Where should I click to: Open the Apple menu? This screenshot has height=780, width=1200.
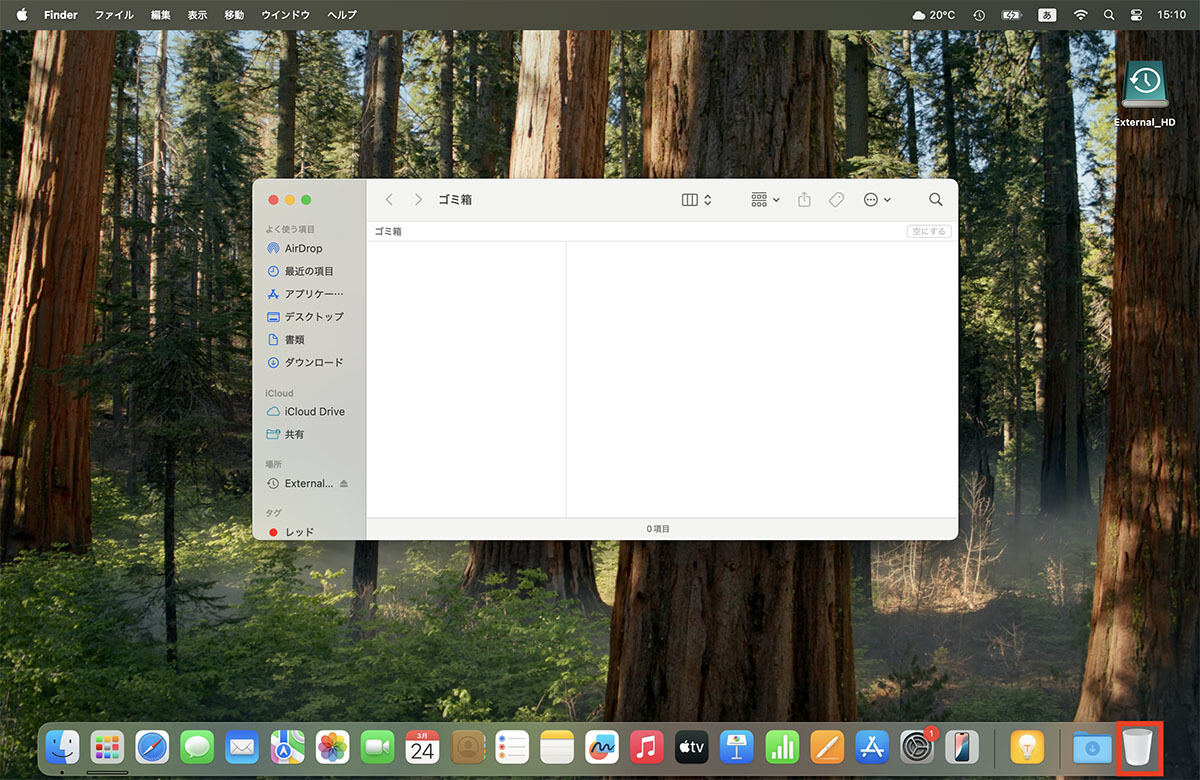point(22,15)
